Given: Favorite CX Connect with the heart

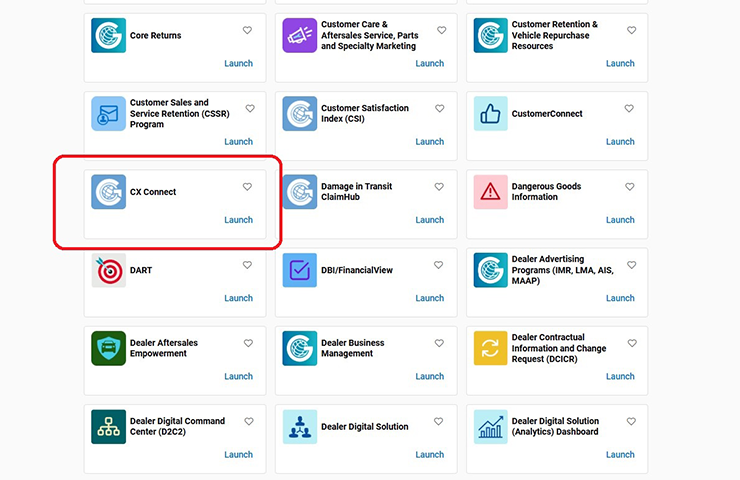Looking at the screenshot, I should [x=247, y=187].
